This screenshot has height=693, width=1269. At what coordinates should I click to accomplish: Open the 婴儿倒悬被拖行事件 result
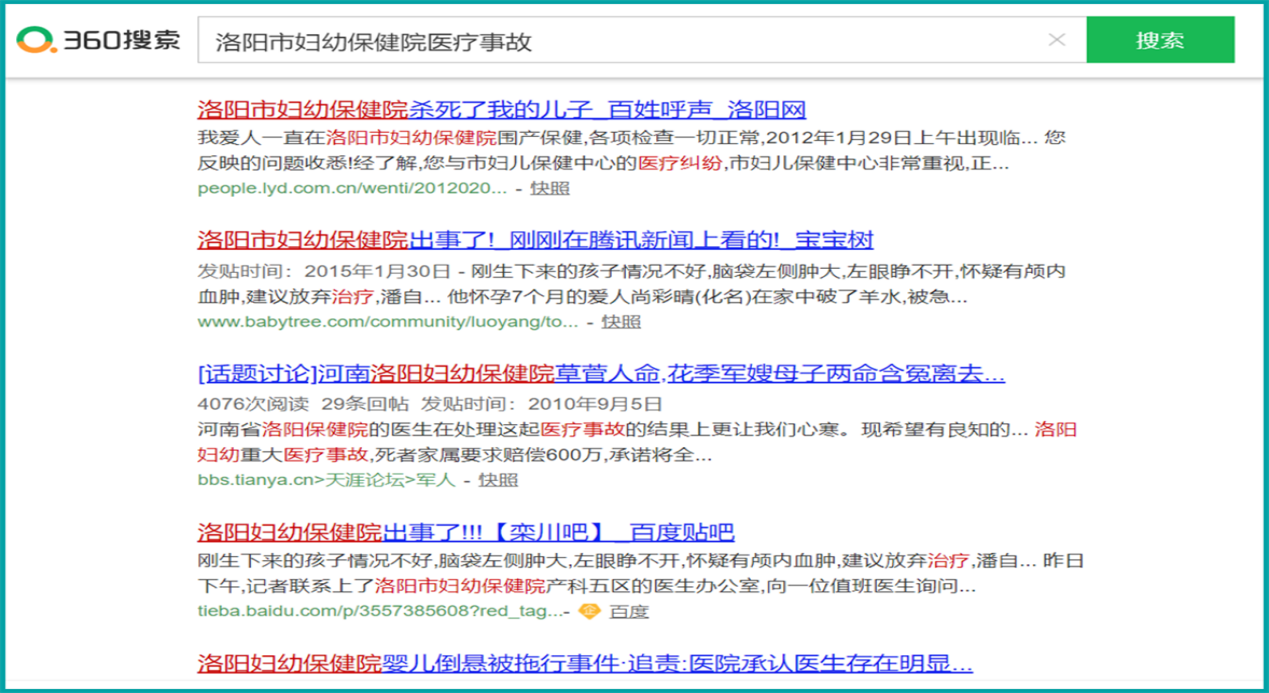point(585,663)
